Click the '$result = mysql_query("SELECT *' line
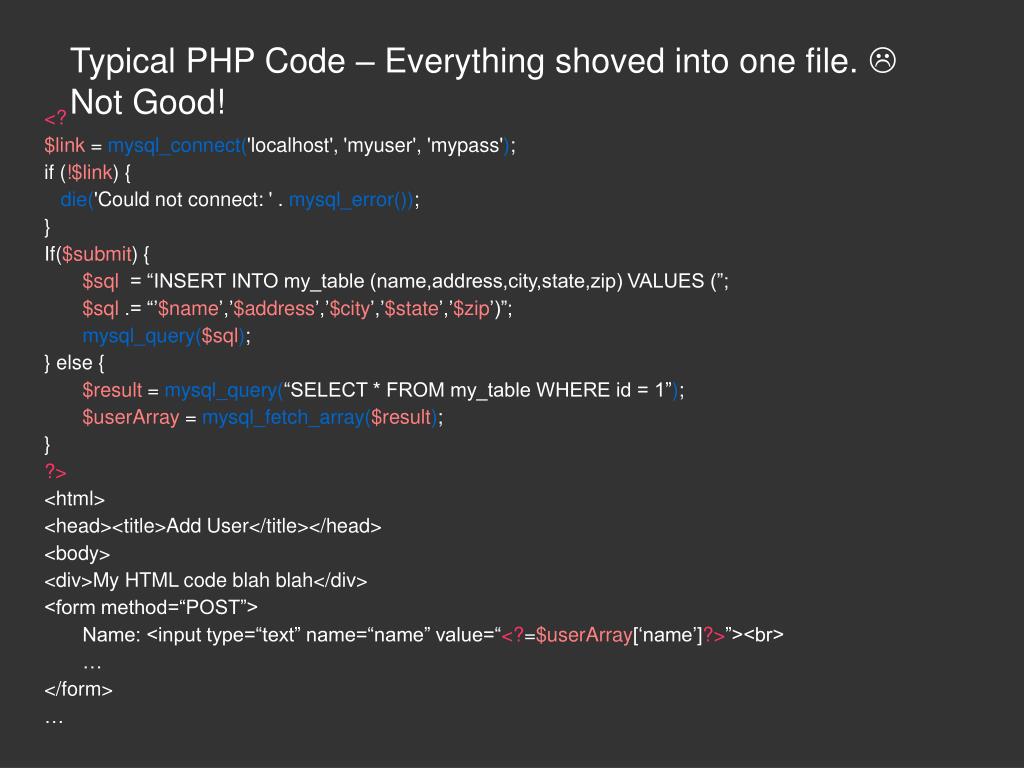 point(383,391)
